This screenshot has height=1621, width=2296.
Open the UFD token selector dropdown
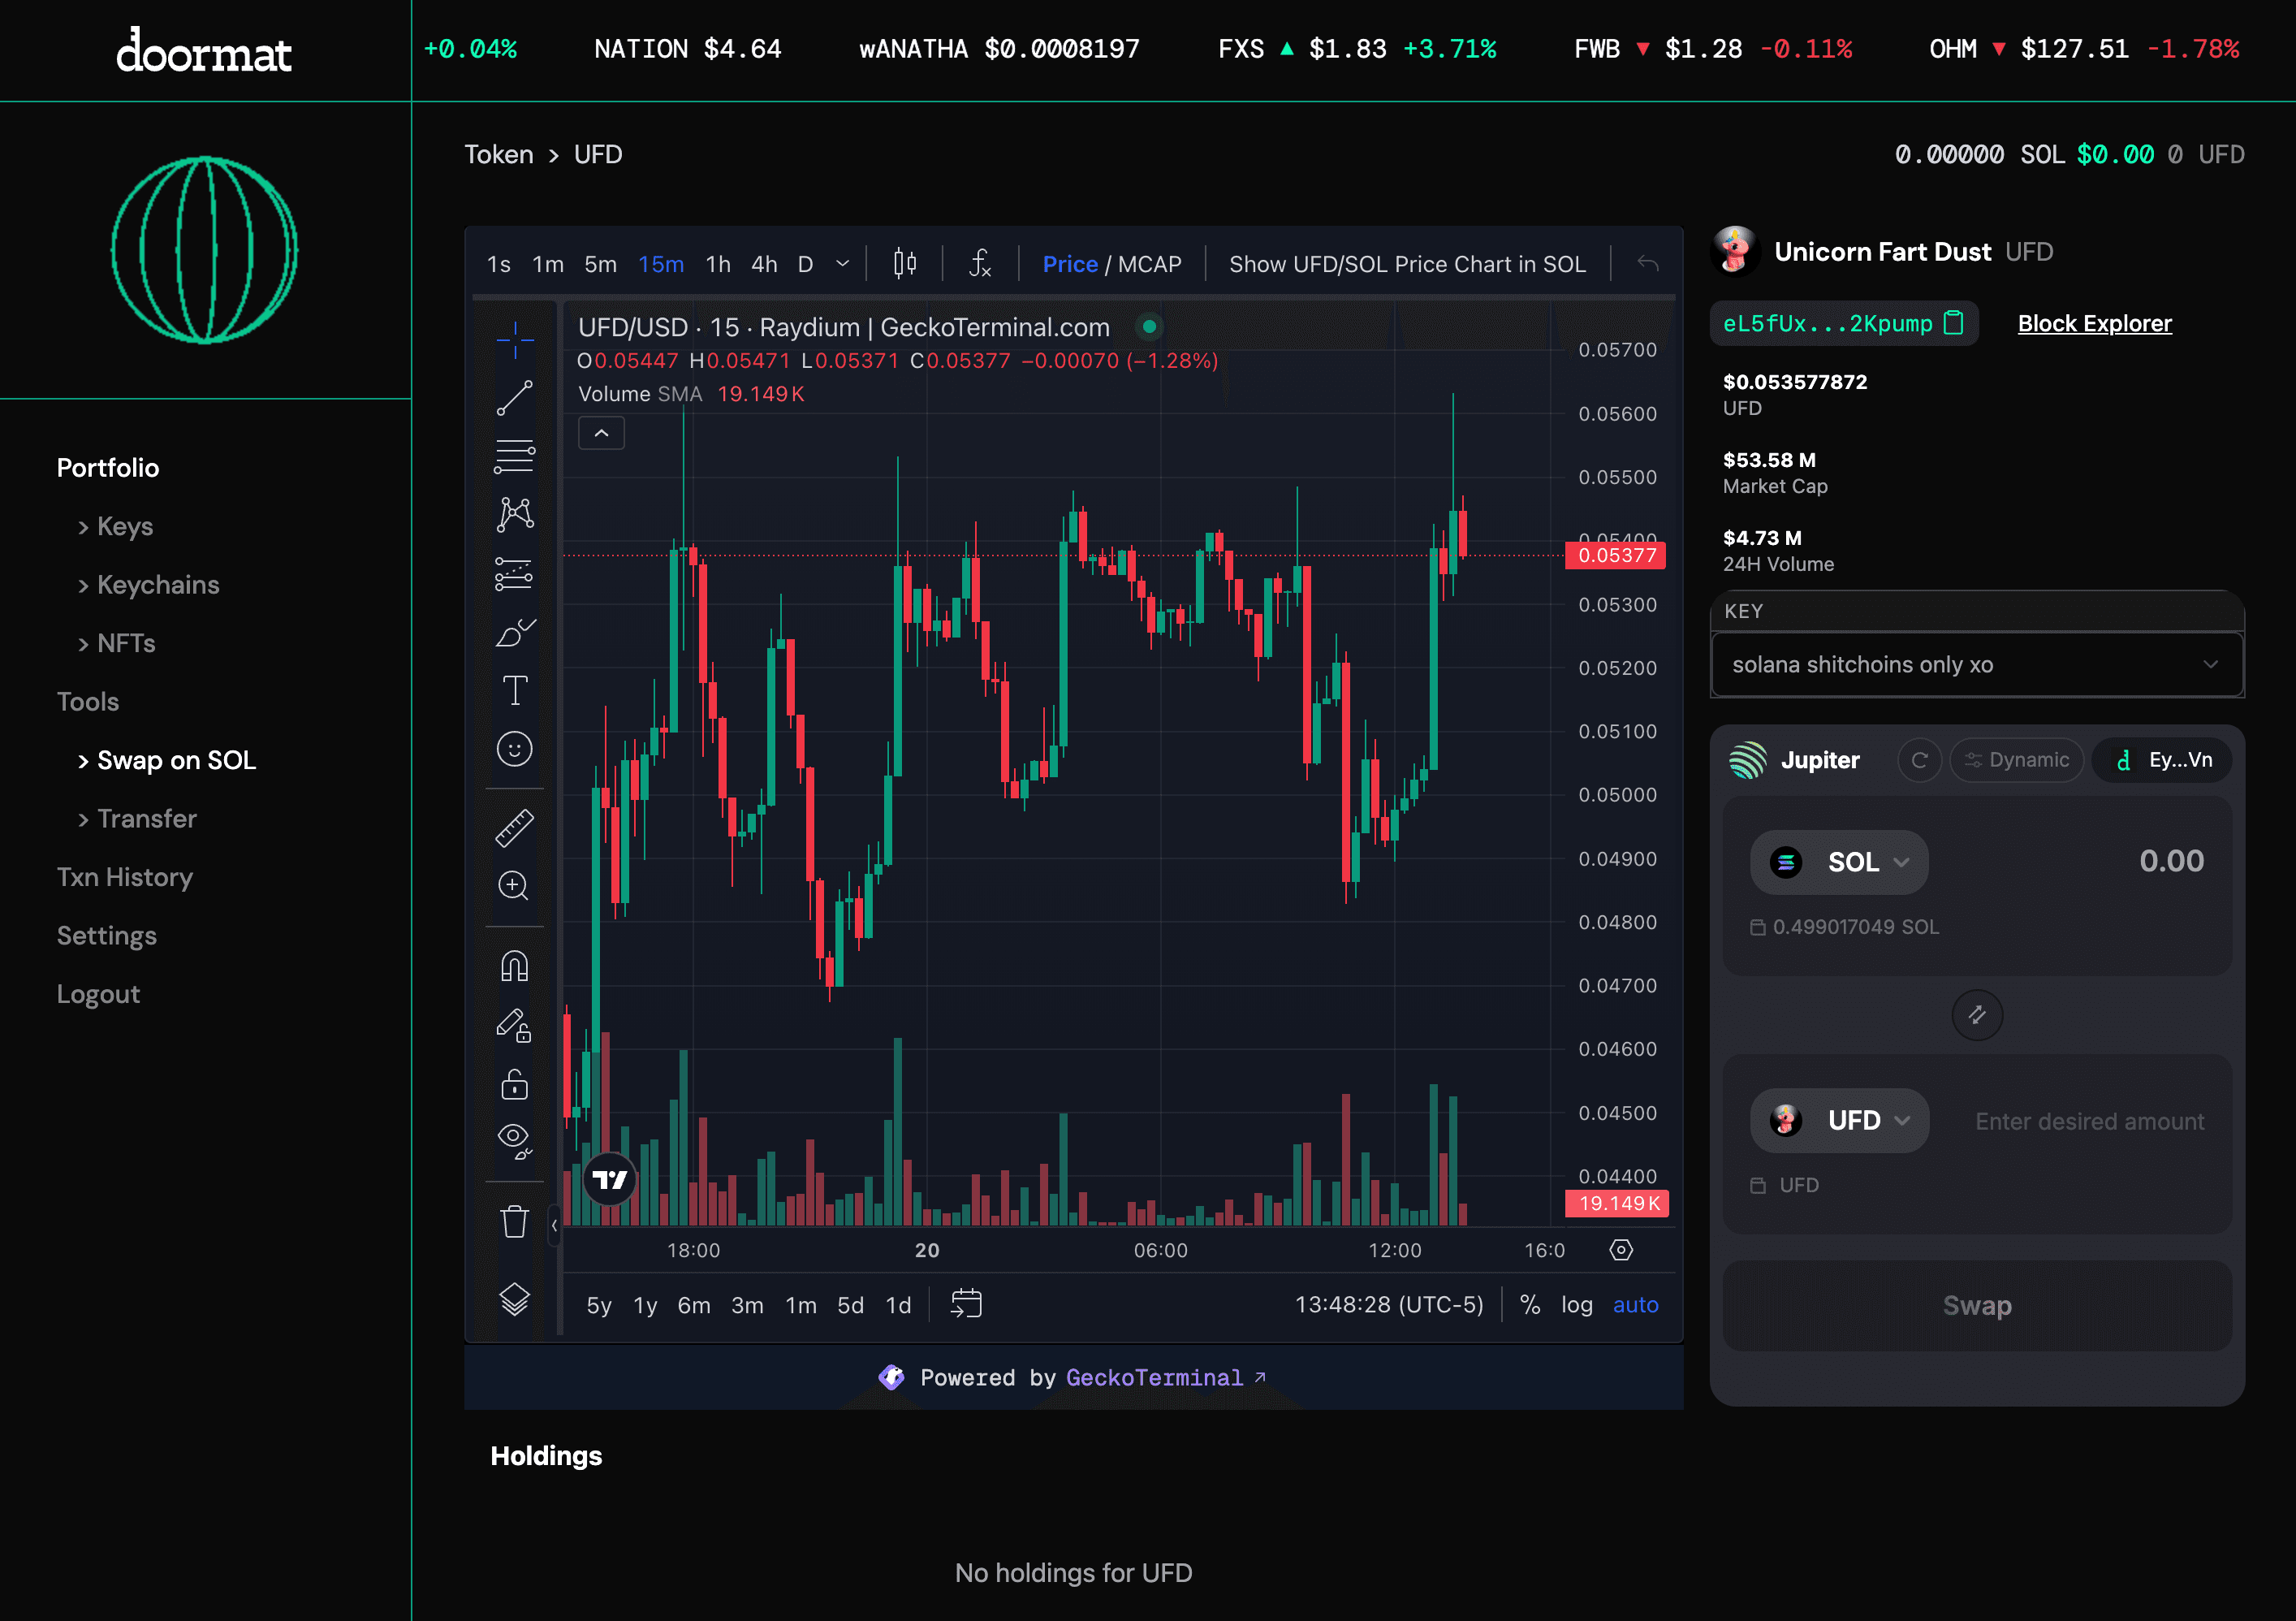1838,1120
